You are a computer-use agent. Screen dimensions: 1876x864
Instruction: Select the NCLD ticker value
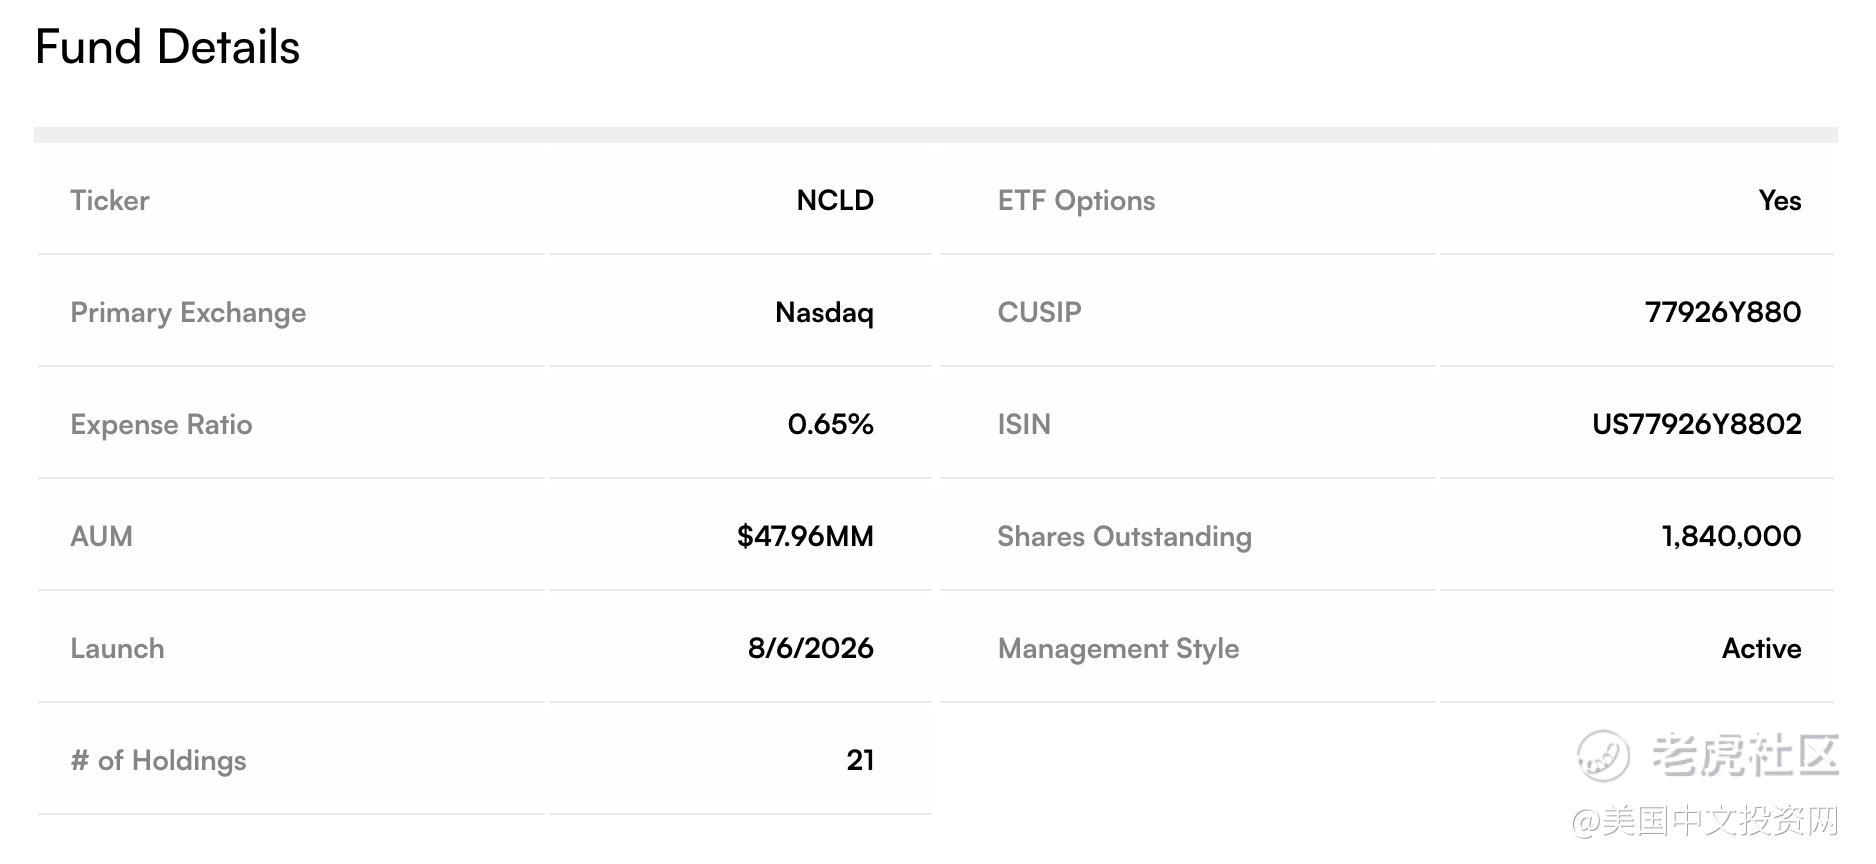tap(835, 200)
